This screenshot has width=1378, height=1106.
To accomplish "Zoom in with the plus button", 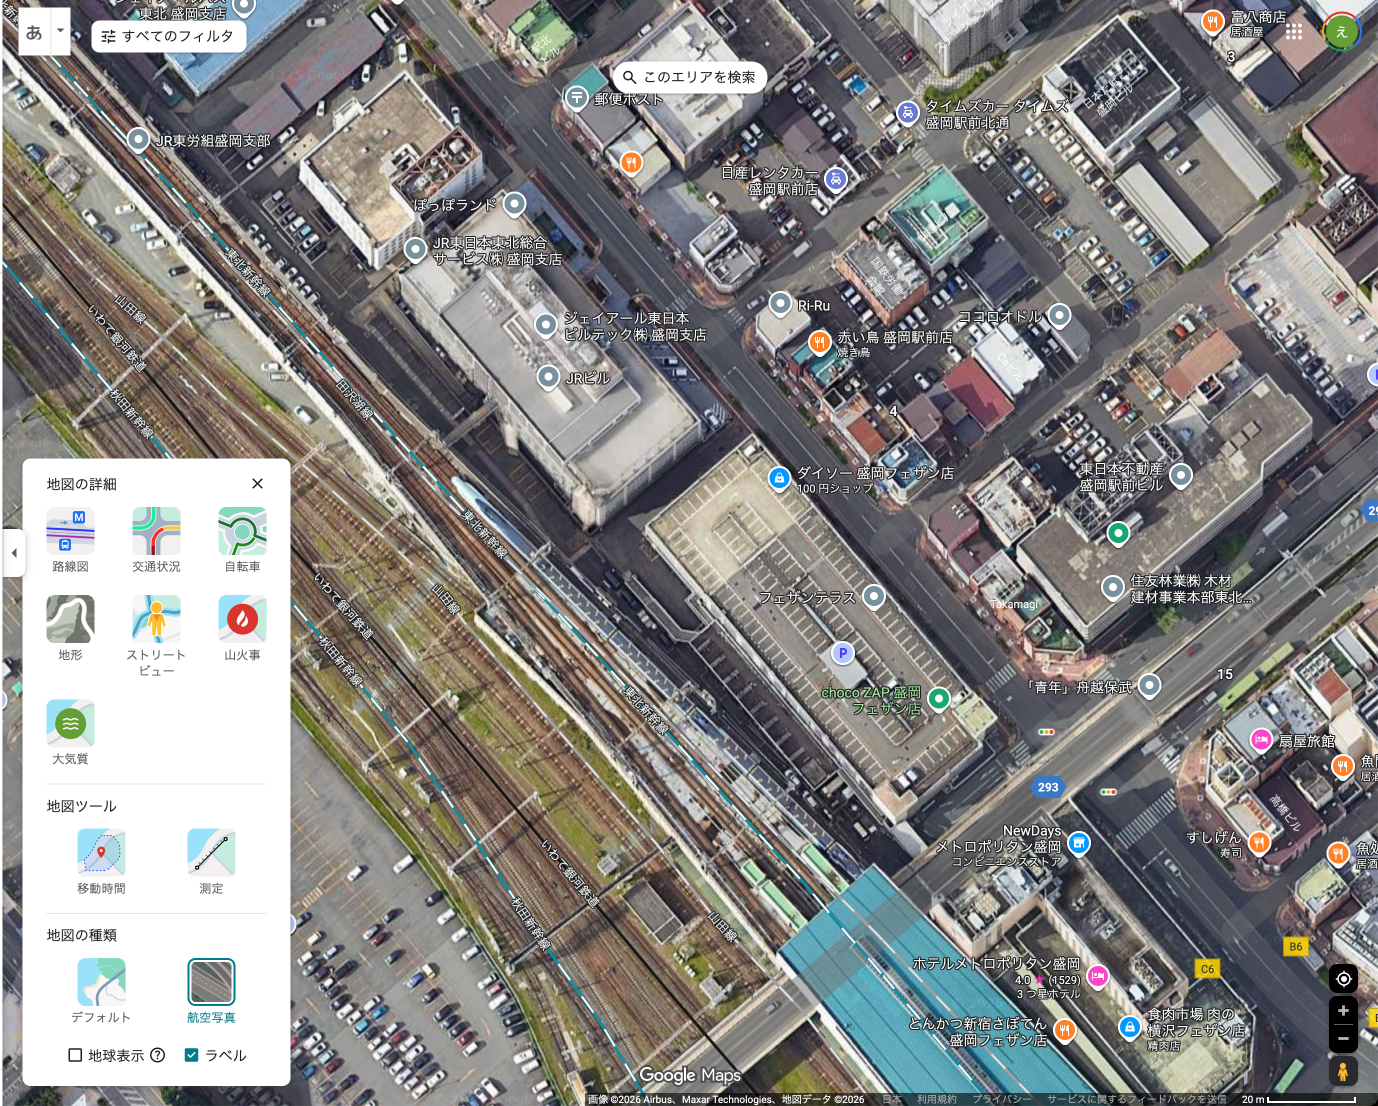I will 1343,1011.
